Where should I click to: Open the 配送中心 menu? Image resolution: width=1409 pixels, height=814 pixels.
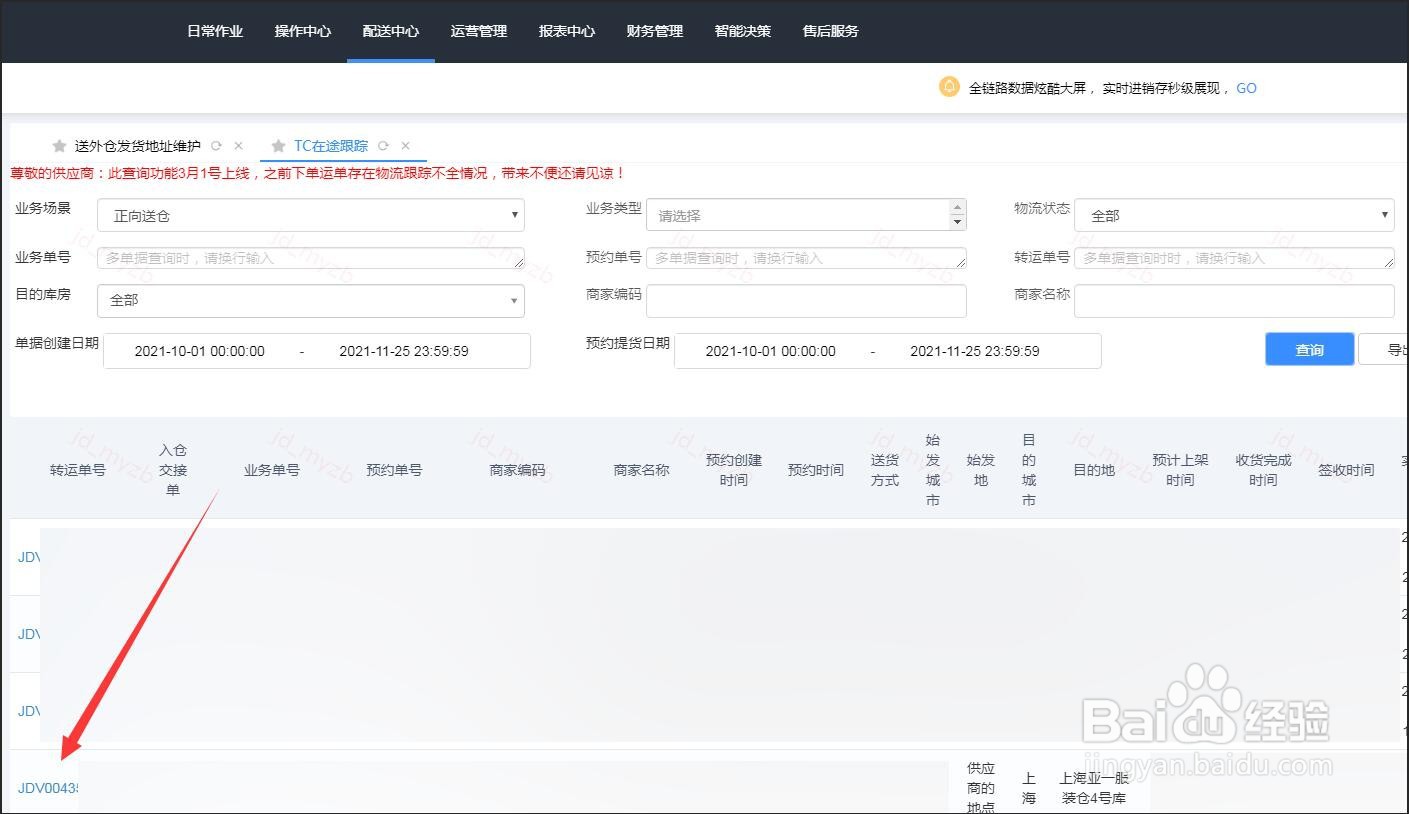click(390, 31)
